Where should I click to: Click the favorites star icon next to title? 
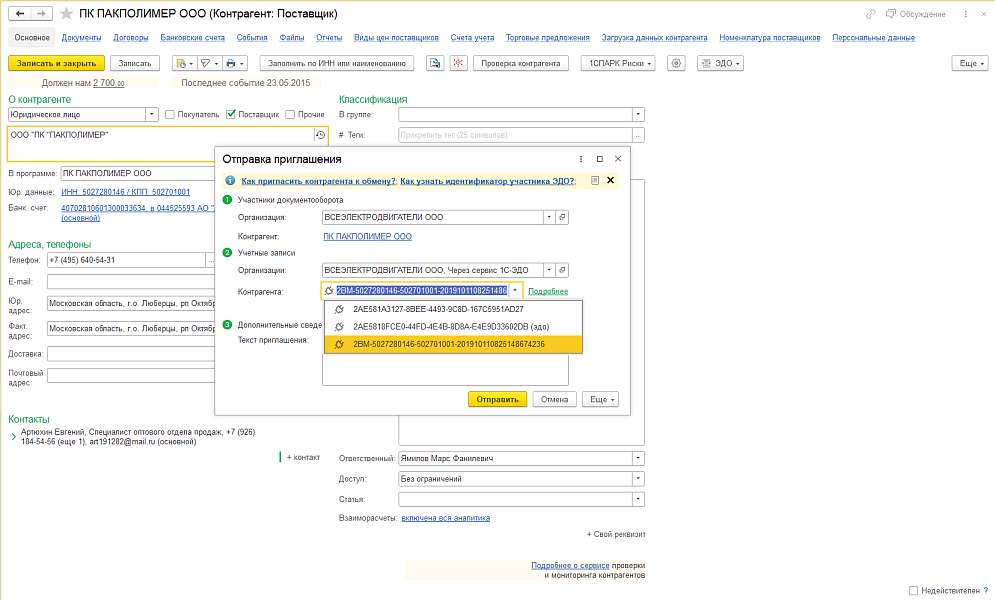(67, 14)
